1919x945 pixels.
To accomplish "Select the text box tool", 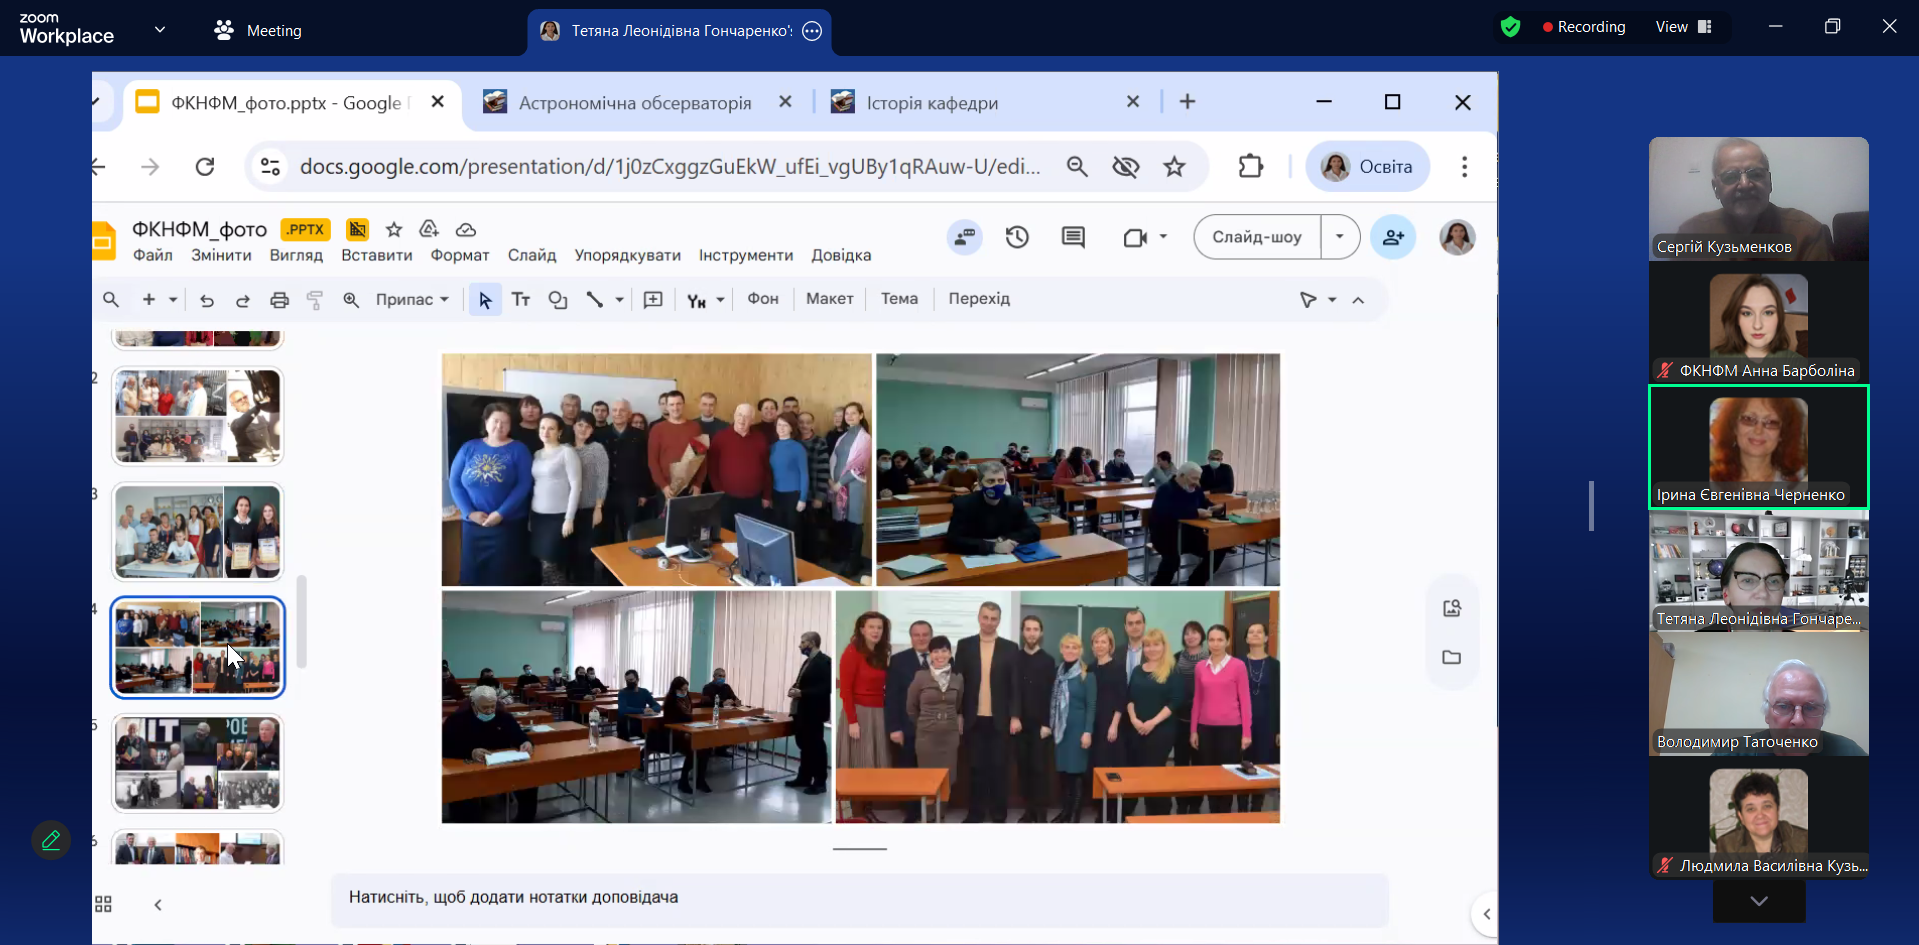I will coord(522,300).
